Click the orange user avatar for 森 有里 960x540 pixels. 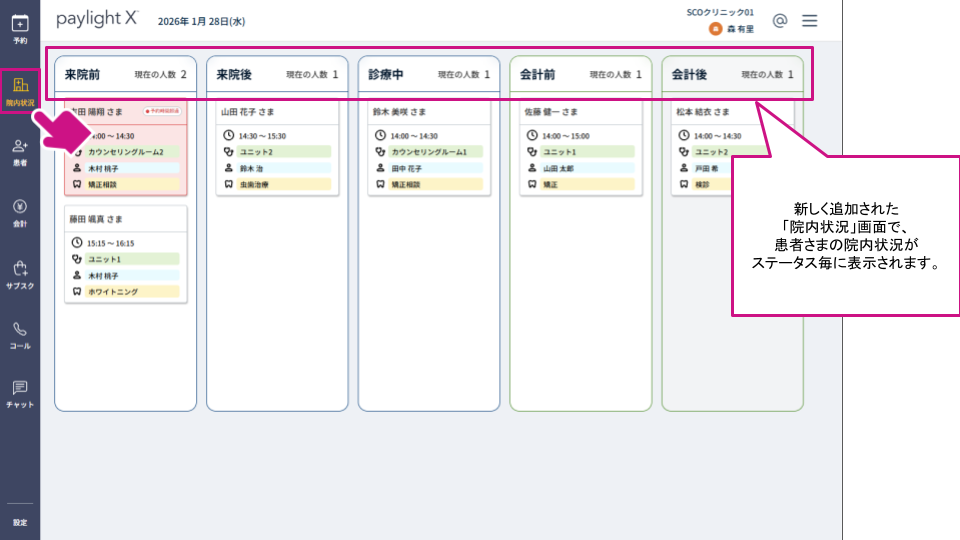tap(715, 29)
